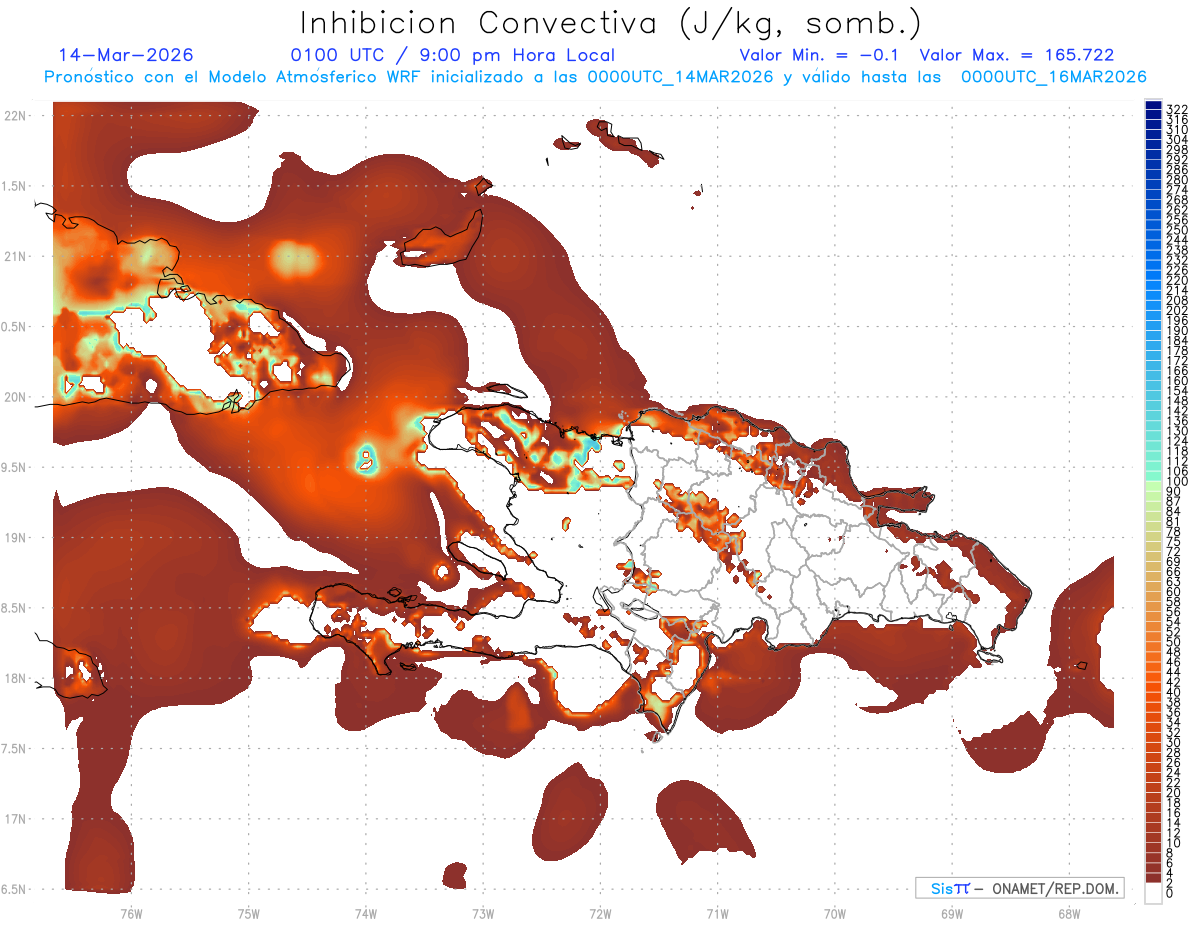Select the dark blue 322 legend swatch
The image size is (1200, 927).
[x=1153, y=106]
